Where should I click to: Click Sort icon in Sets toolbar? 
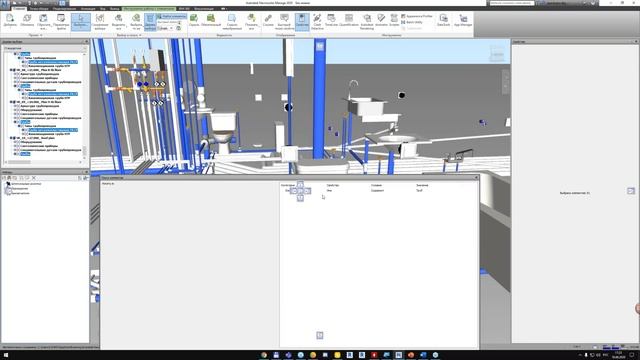point(80,178)
